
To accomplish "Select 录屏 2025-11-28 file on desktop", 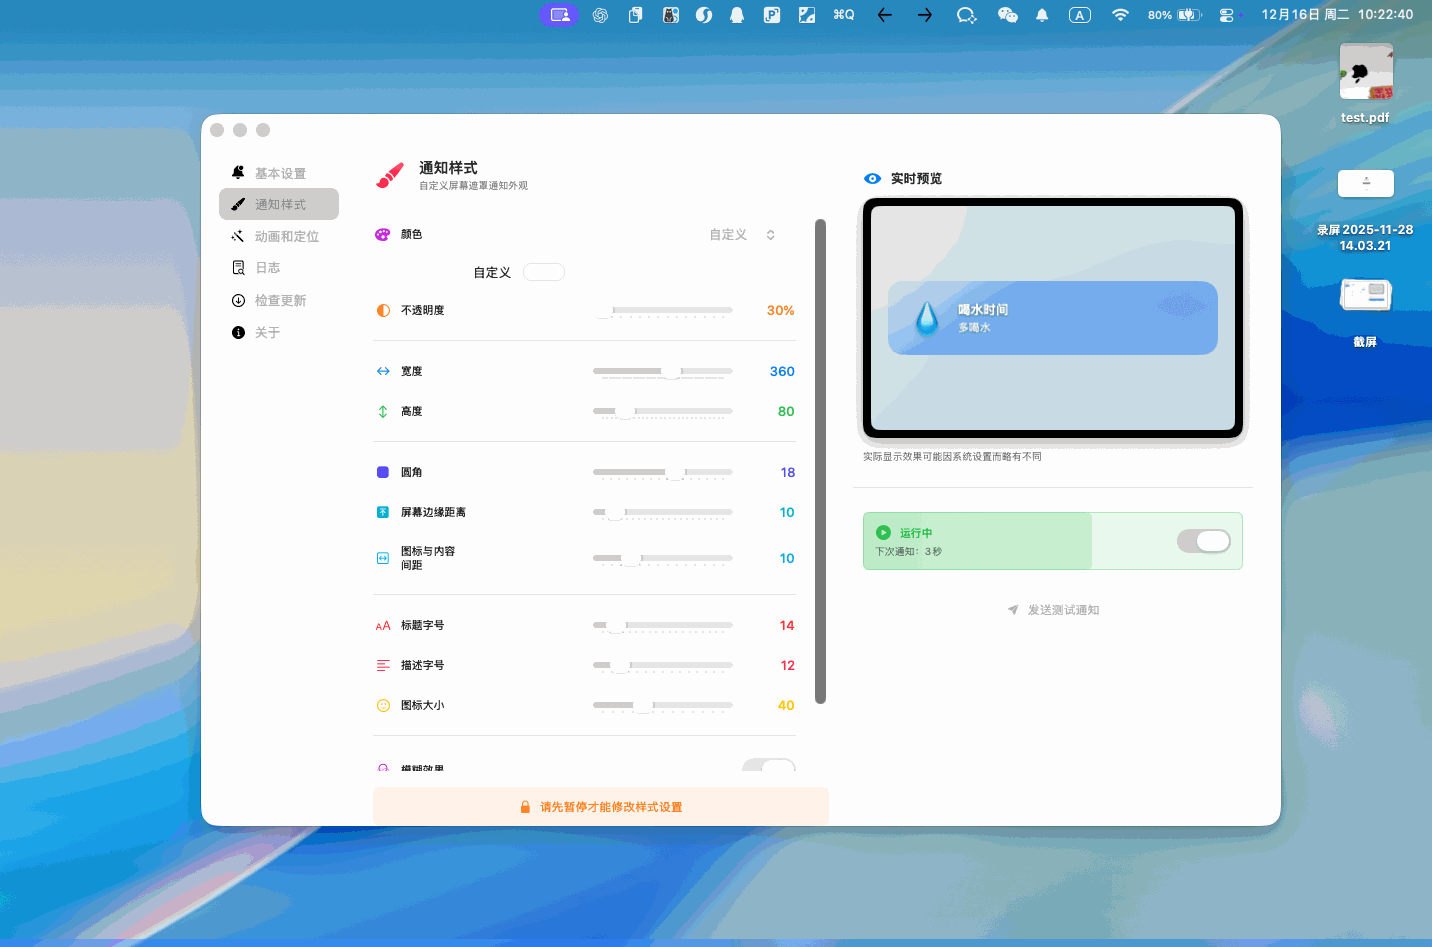I will click(x=1365, y=210).
